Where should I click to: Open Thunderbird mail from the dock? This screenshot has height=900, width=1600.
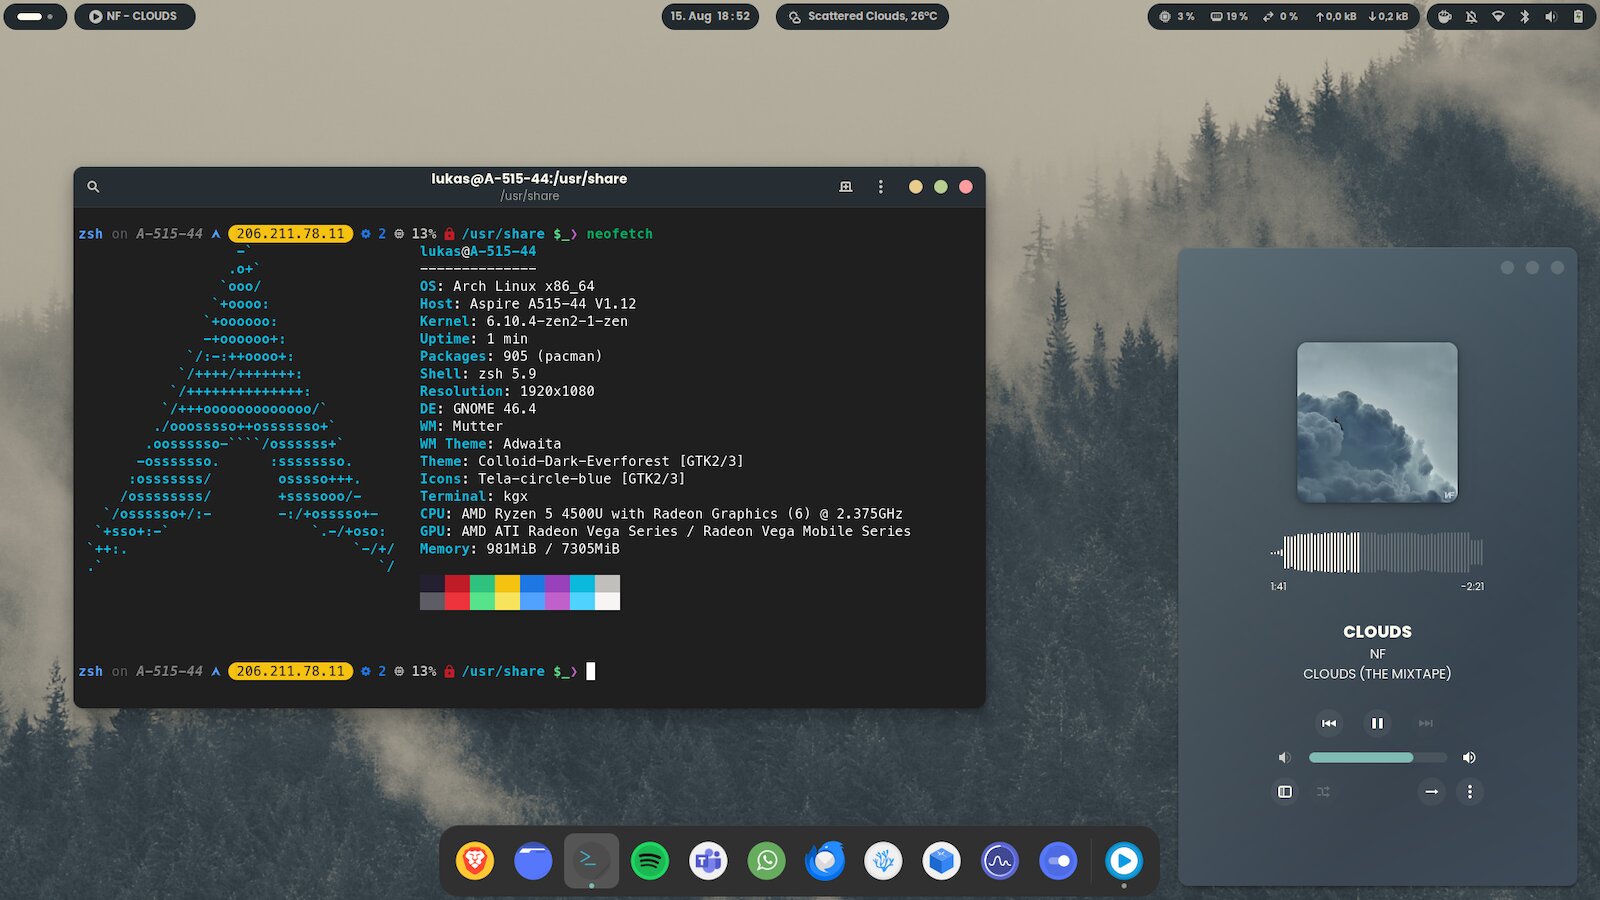coord(825,861)
